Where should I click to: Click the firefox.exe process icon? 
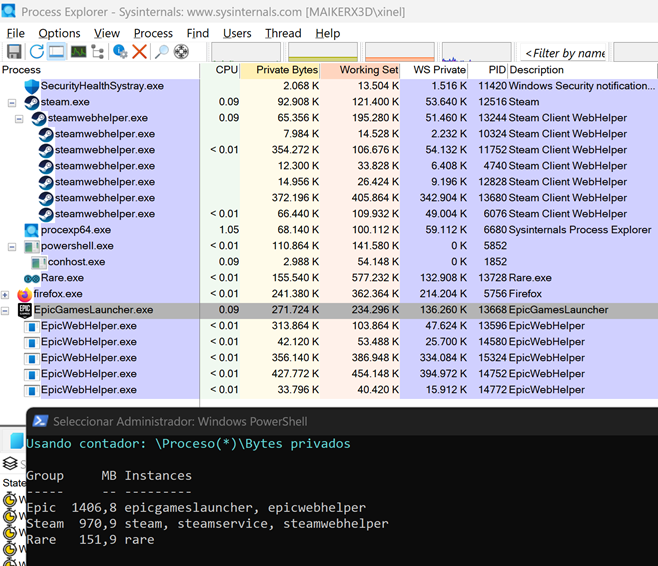[x=24, y=294]
